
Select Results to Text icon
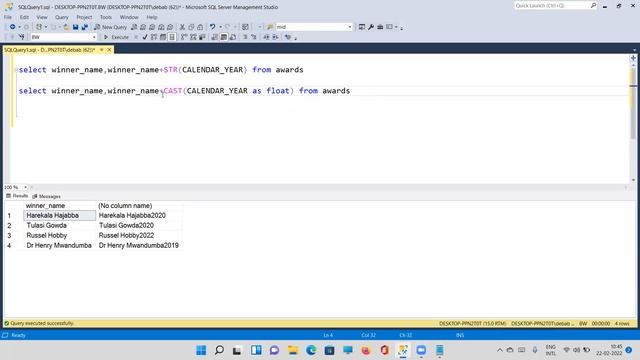(215, 37)
